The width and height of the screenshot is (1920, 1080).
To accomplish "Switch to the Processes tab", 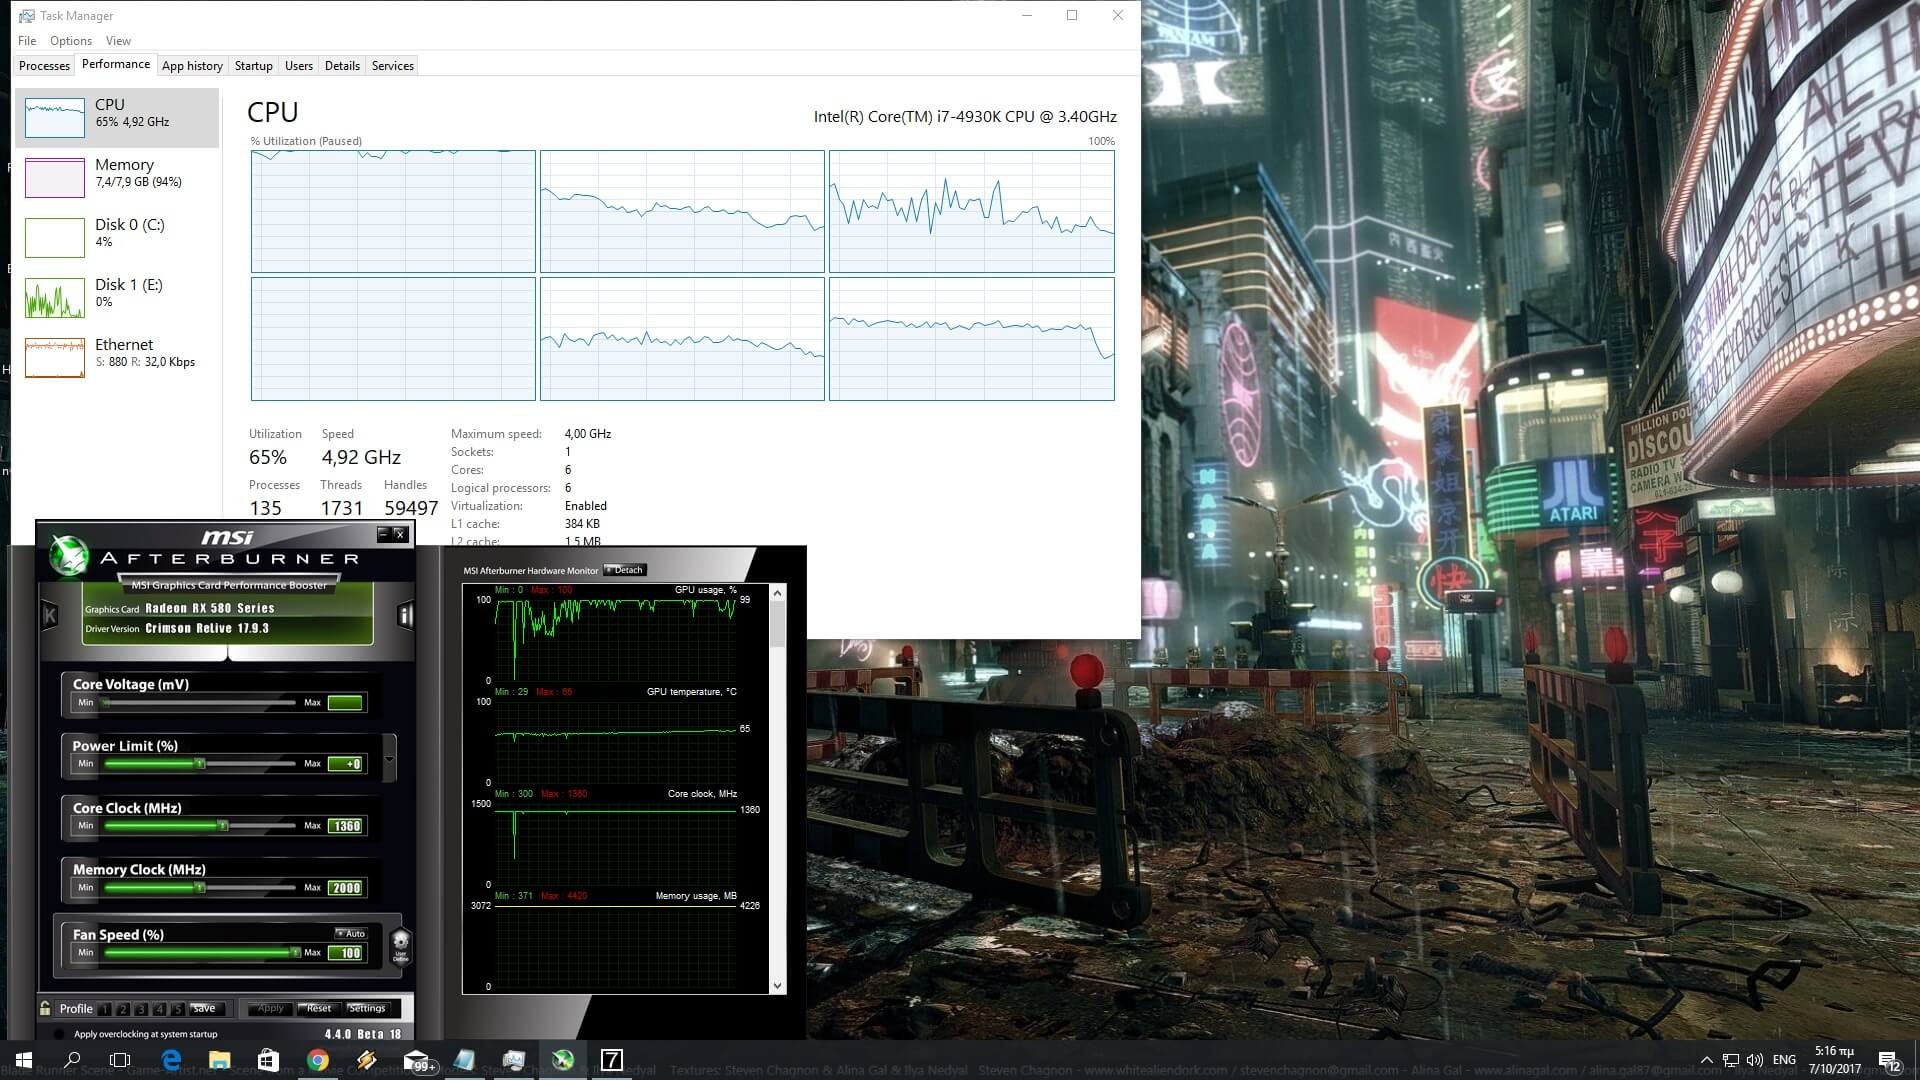I will (44, 66).
